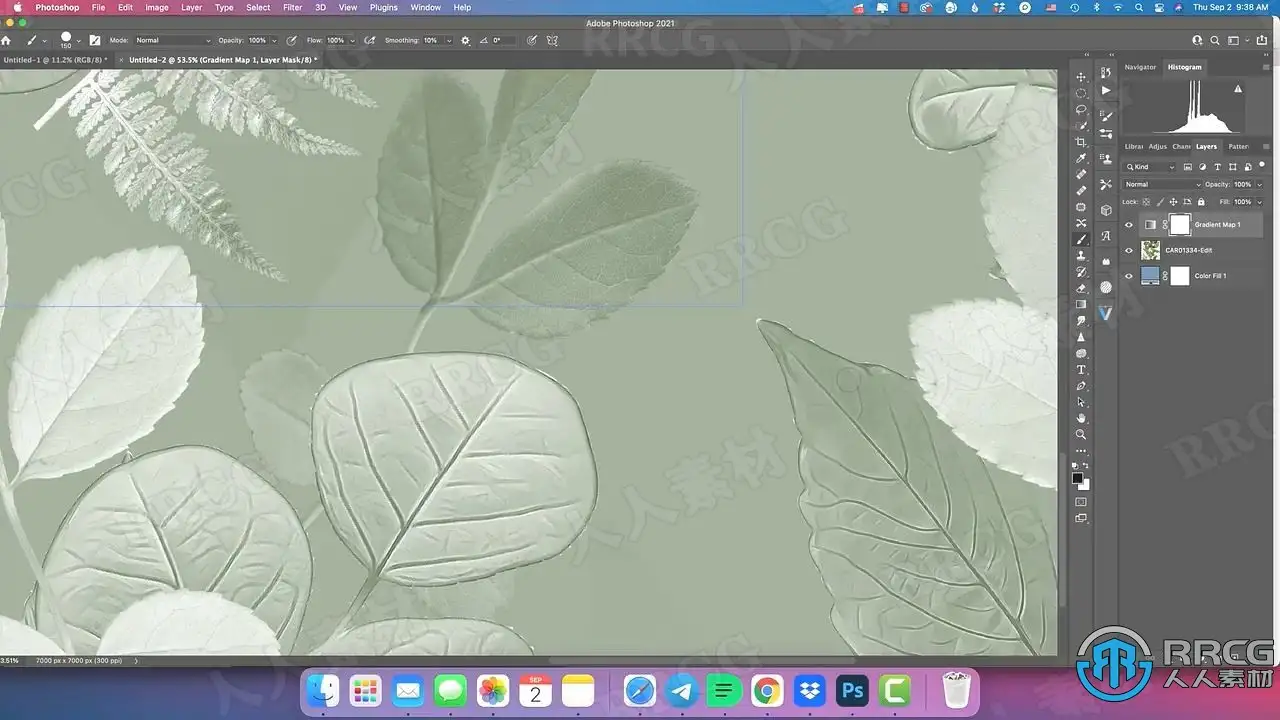This screenshot has height=720, width=1280.
Task: Click the foreground color swatch
Action: [1077, 478]
